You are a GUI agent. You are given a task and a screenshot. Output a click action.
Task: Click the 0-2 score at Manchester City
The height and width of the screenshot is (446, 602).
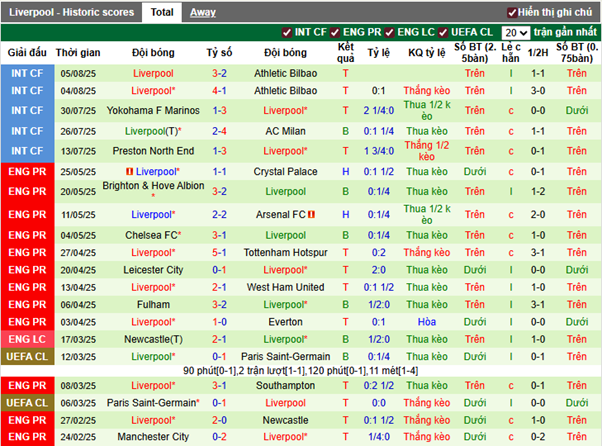pos(219,437)
